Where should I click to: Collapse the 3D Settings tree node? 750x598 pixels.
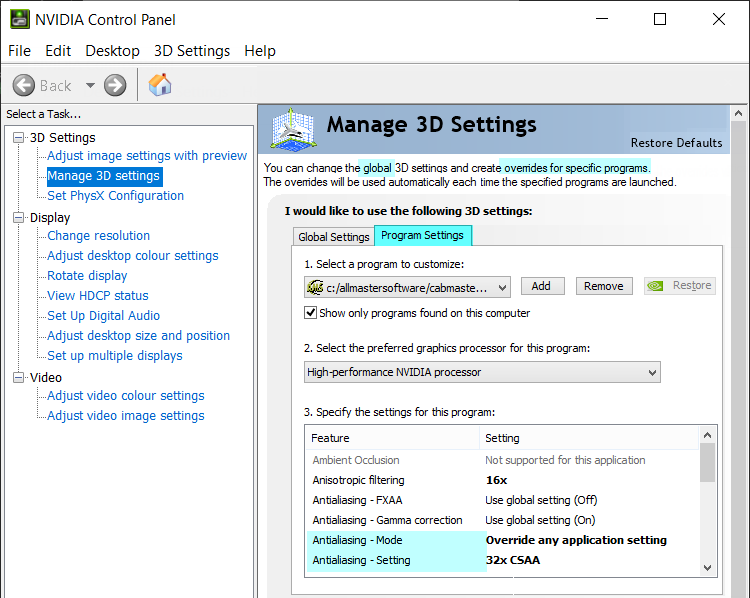19,138
